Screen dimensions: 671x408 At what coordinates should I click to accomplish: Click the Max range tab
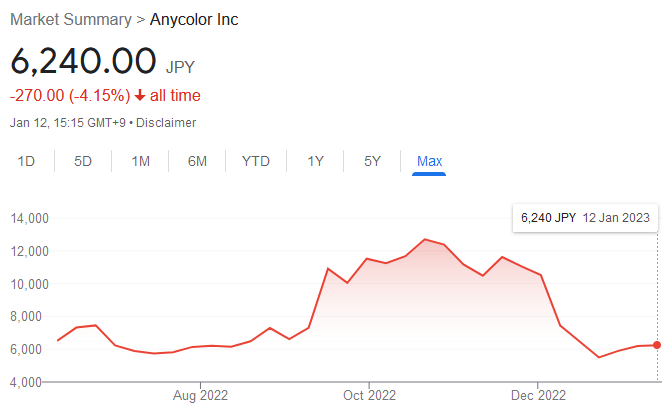[429, 161]
